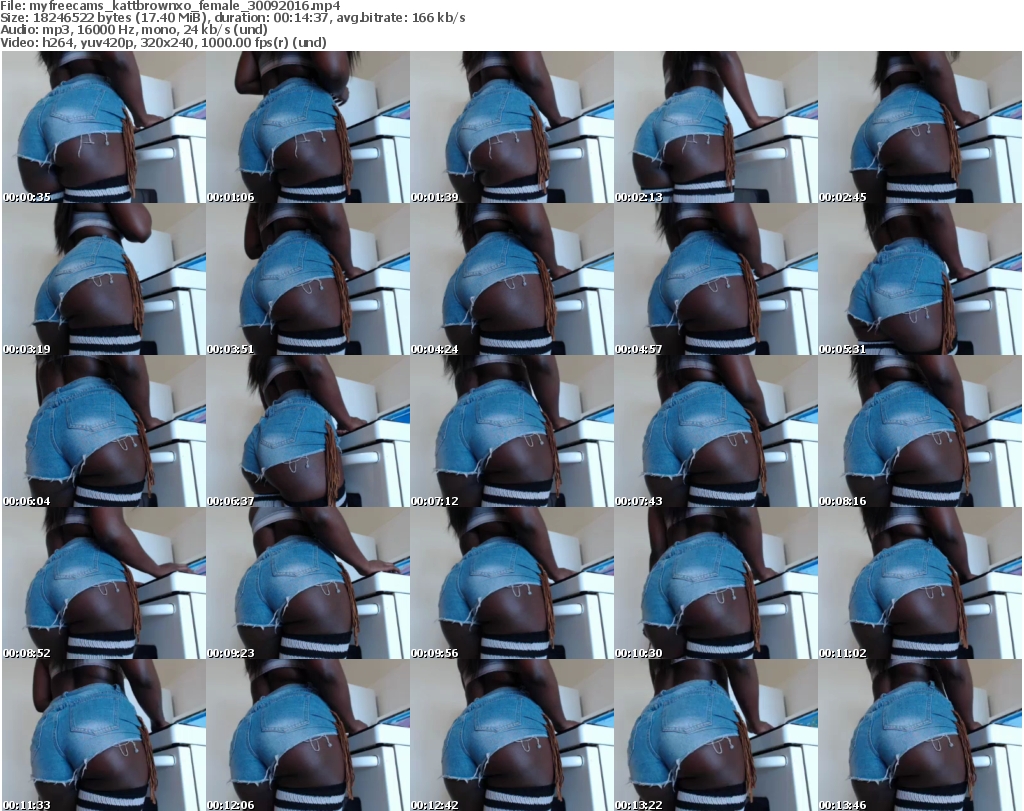This screenshot has height=811, width=1024.
Task: Select the 'Video: h264, yuv420p' header line
Action: [x=163, y=42]
